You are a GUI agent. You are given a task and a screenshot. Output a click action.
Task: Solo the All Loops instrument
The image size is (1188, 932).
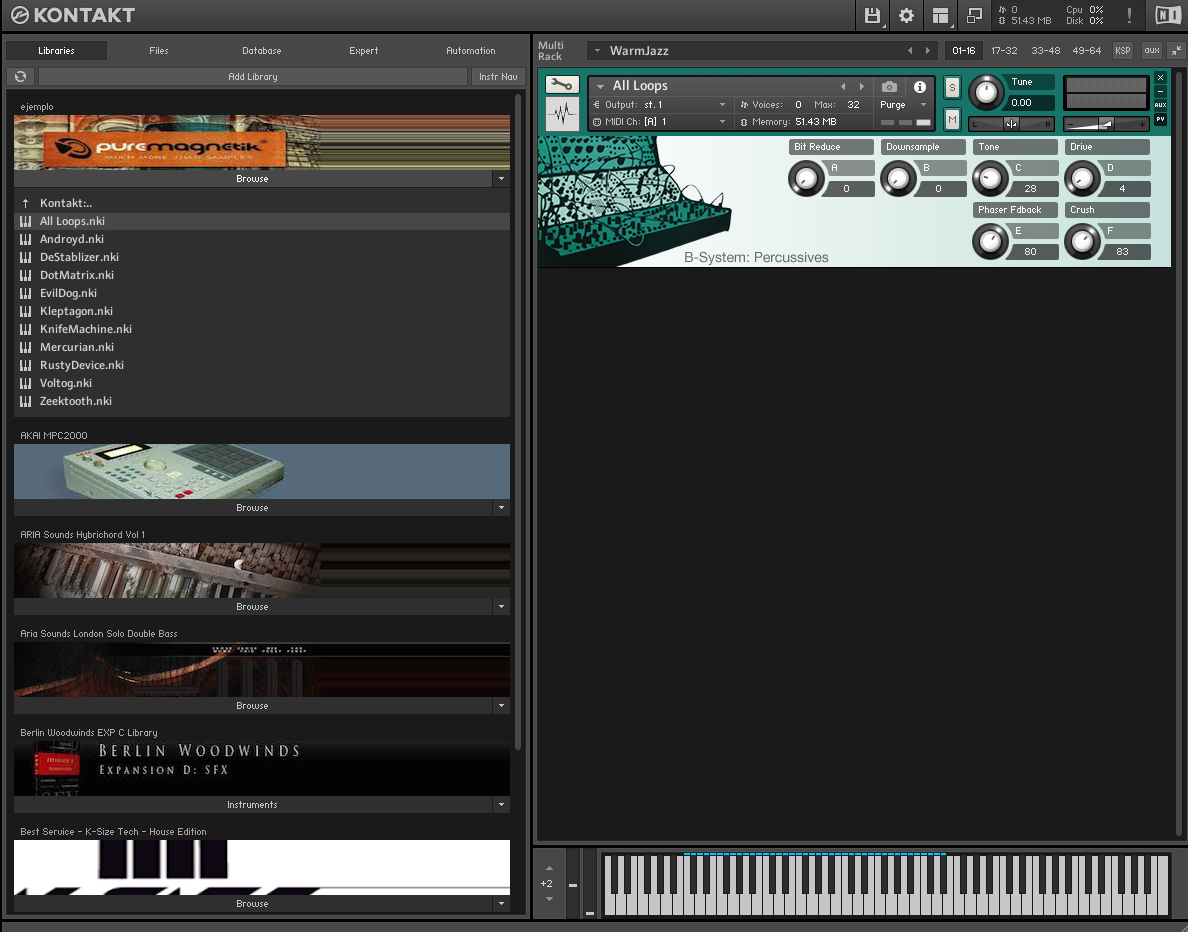[x=952, y=88]
